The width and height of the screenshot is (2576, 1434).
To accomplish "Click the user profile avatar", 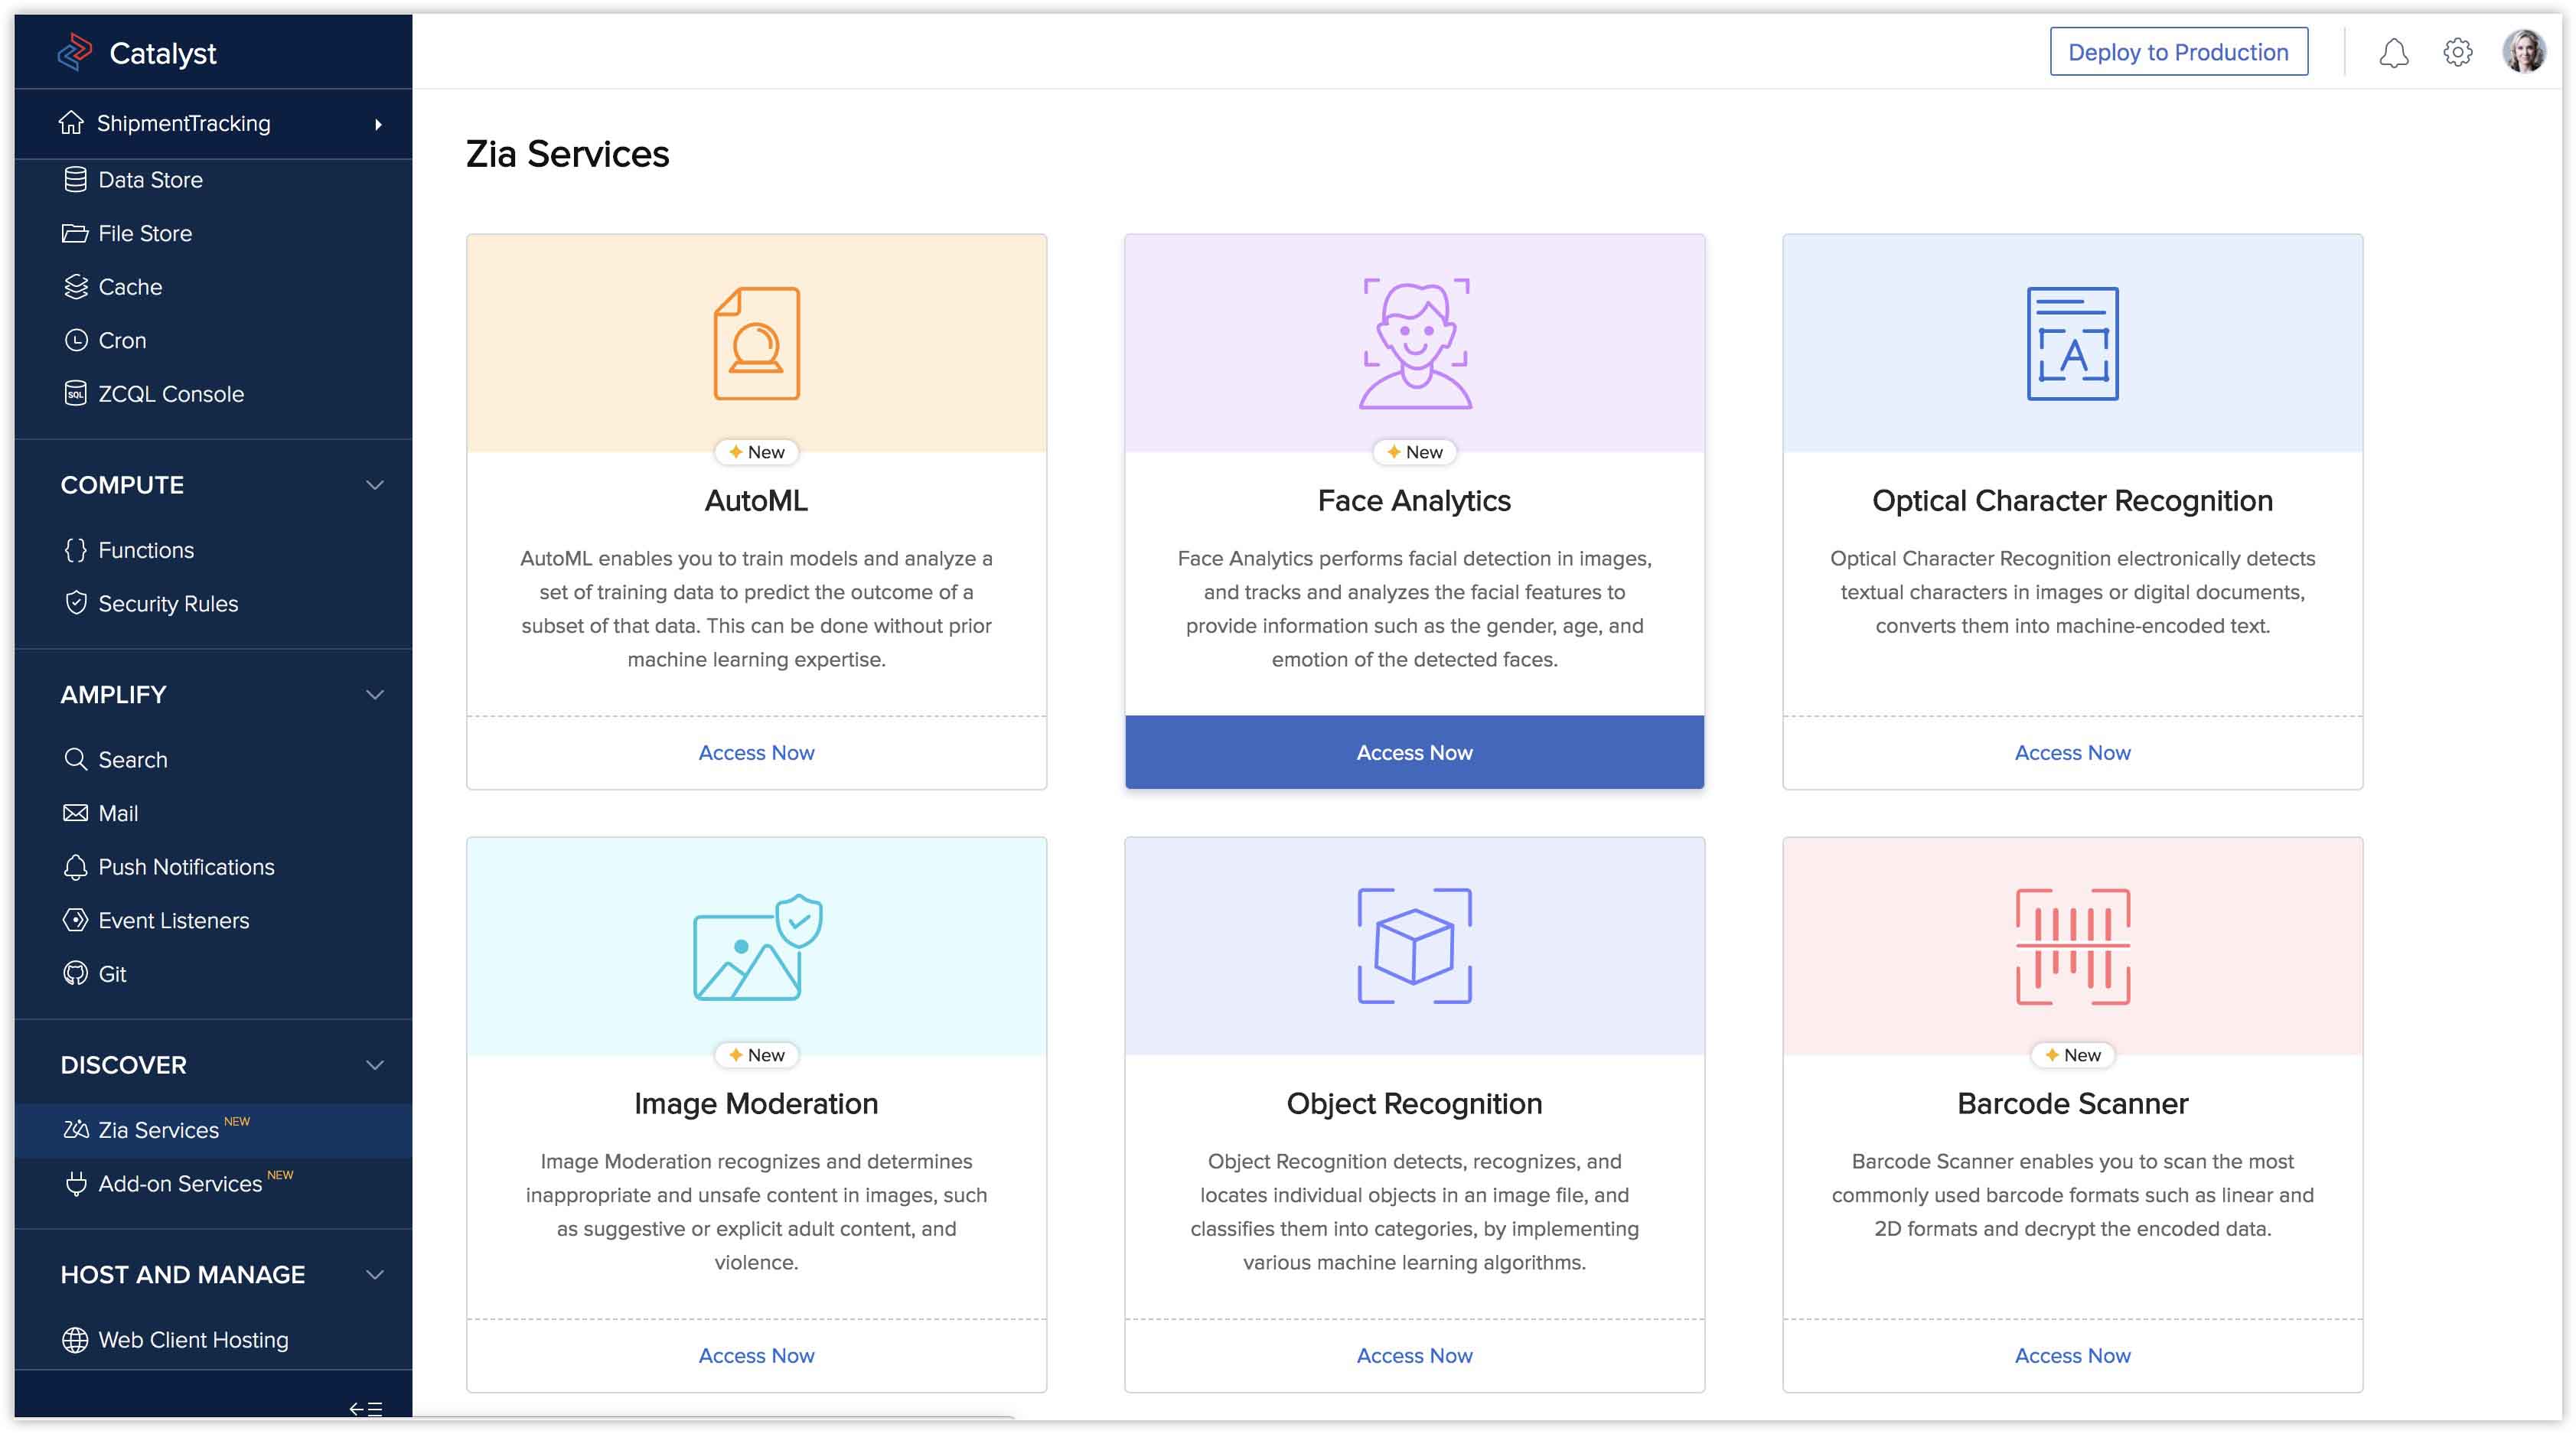I will pos(2527,51).
